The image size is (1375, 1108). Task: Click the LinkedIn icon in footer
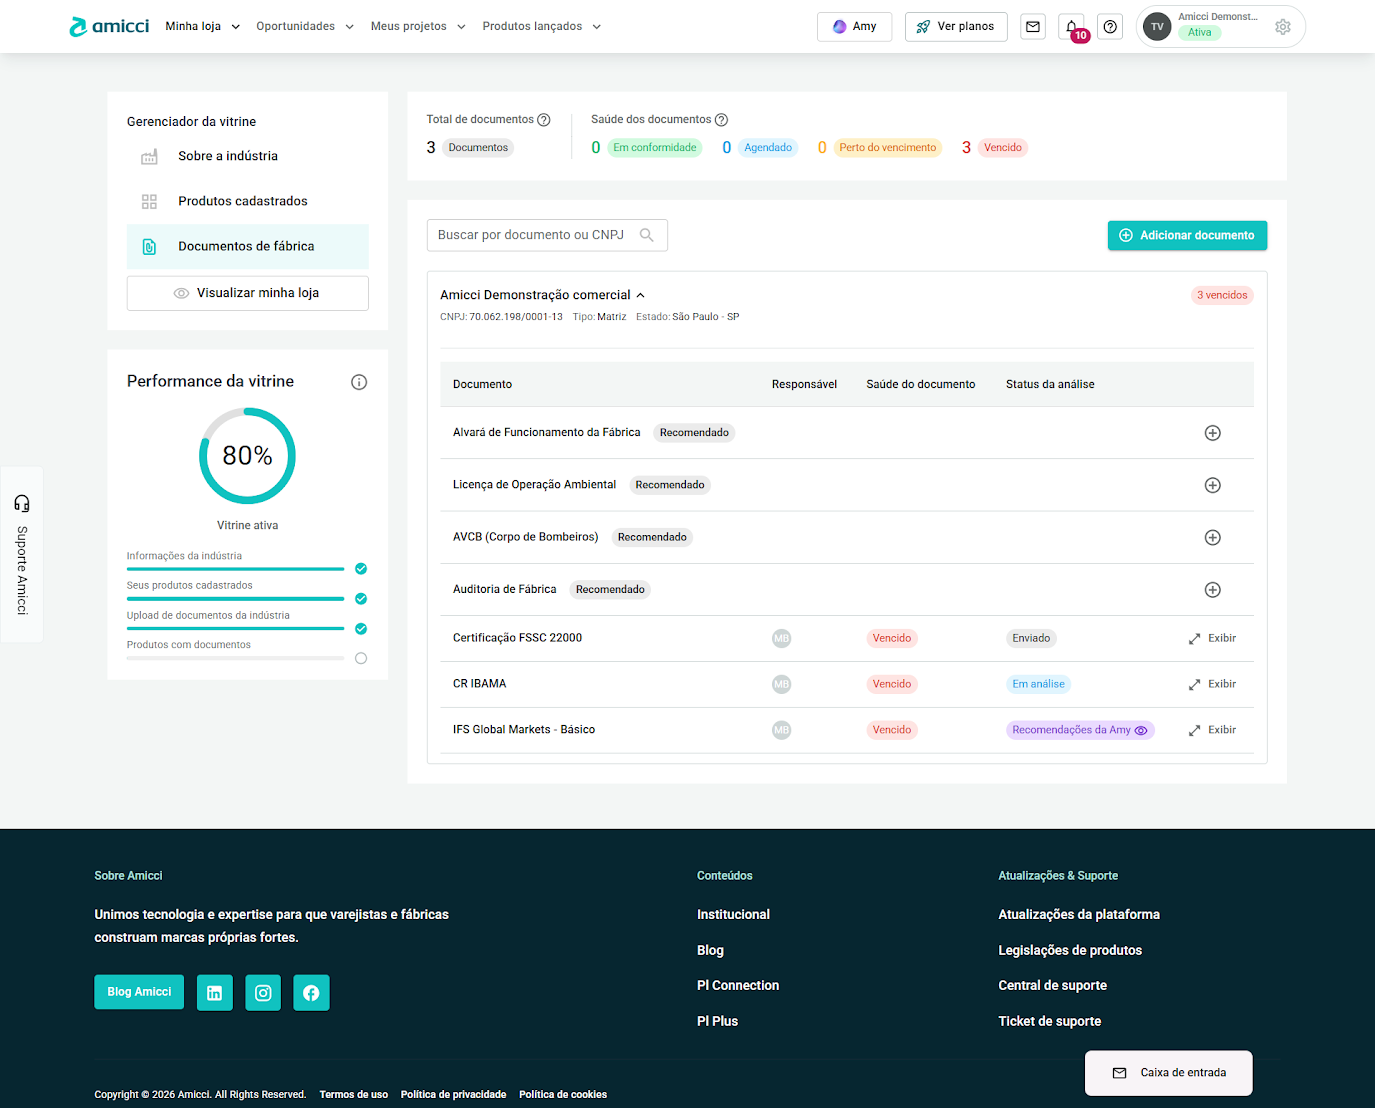coord(215,993)
